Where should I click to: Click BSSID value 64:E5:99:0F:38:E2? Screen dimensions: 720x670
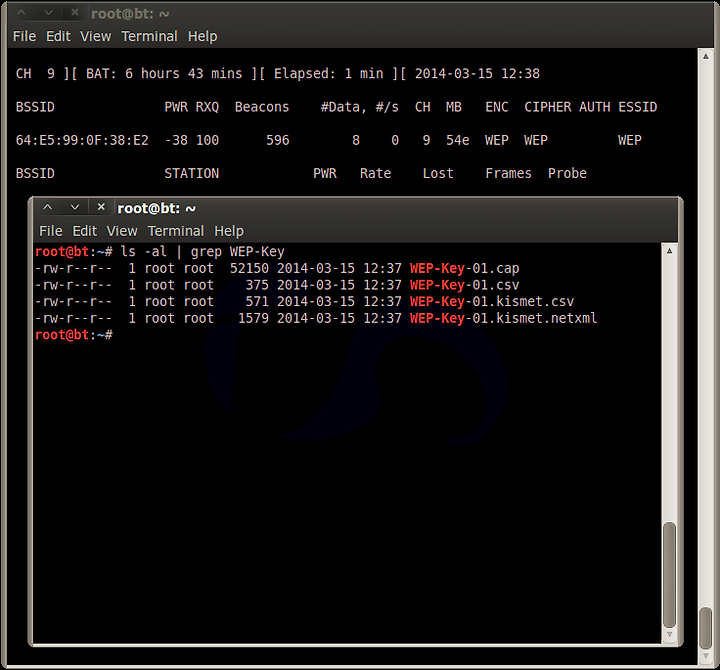82,140
